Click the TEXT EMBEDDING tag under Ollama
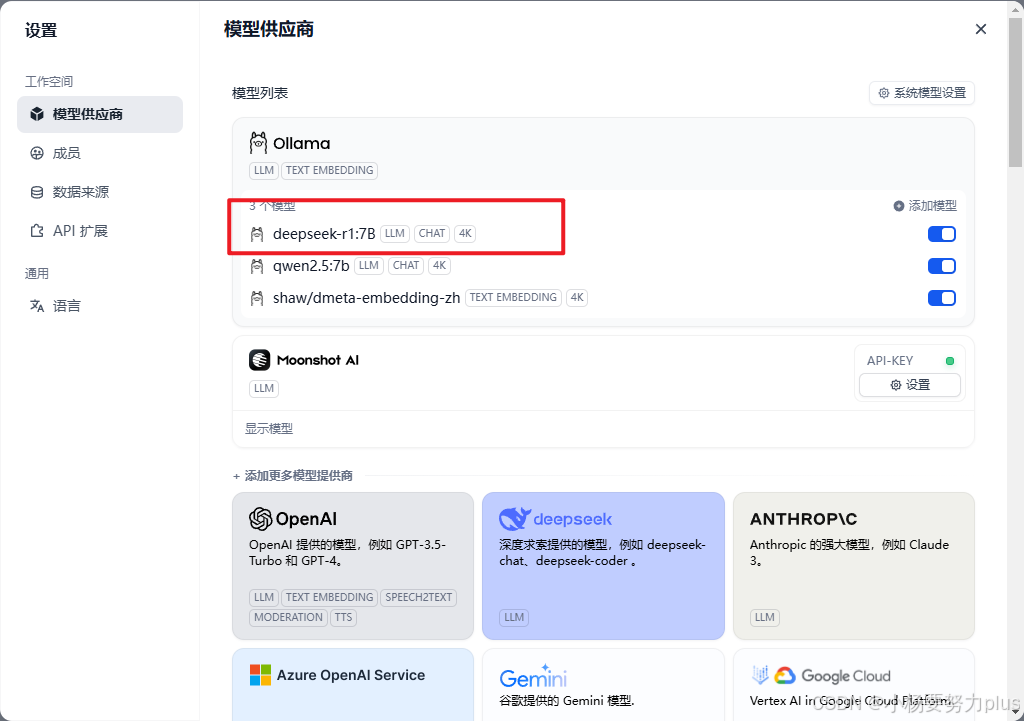1024x721 pixels. coord(329,170)
